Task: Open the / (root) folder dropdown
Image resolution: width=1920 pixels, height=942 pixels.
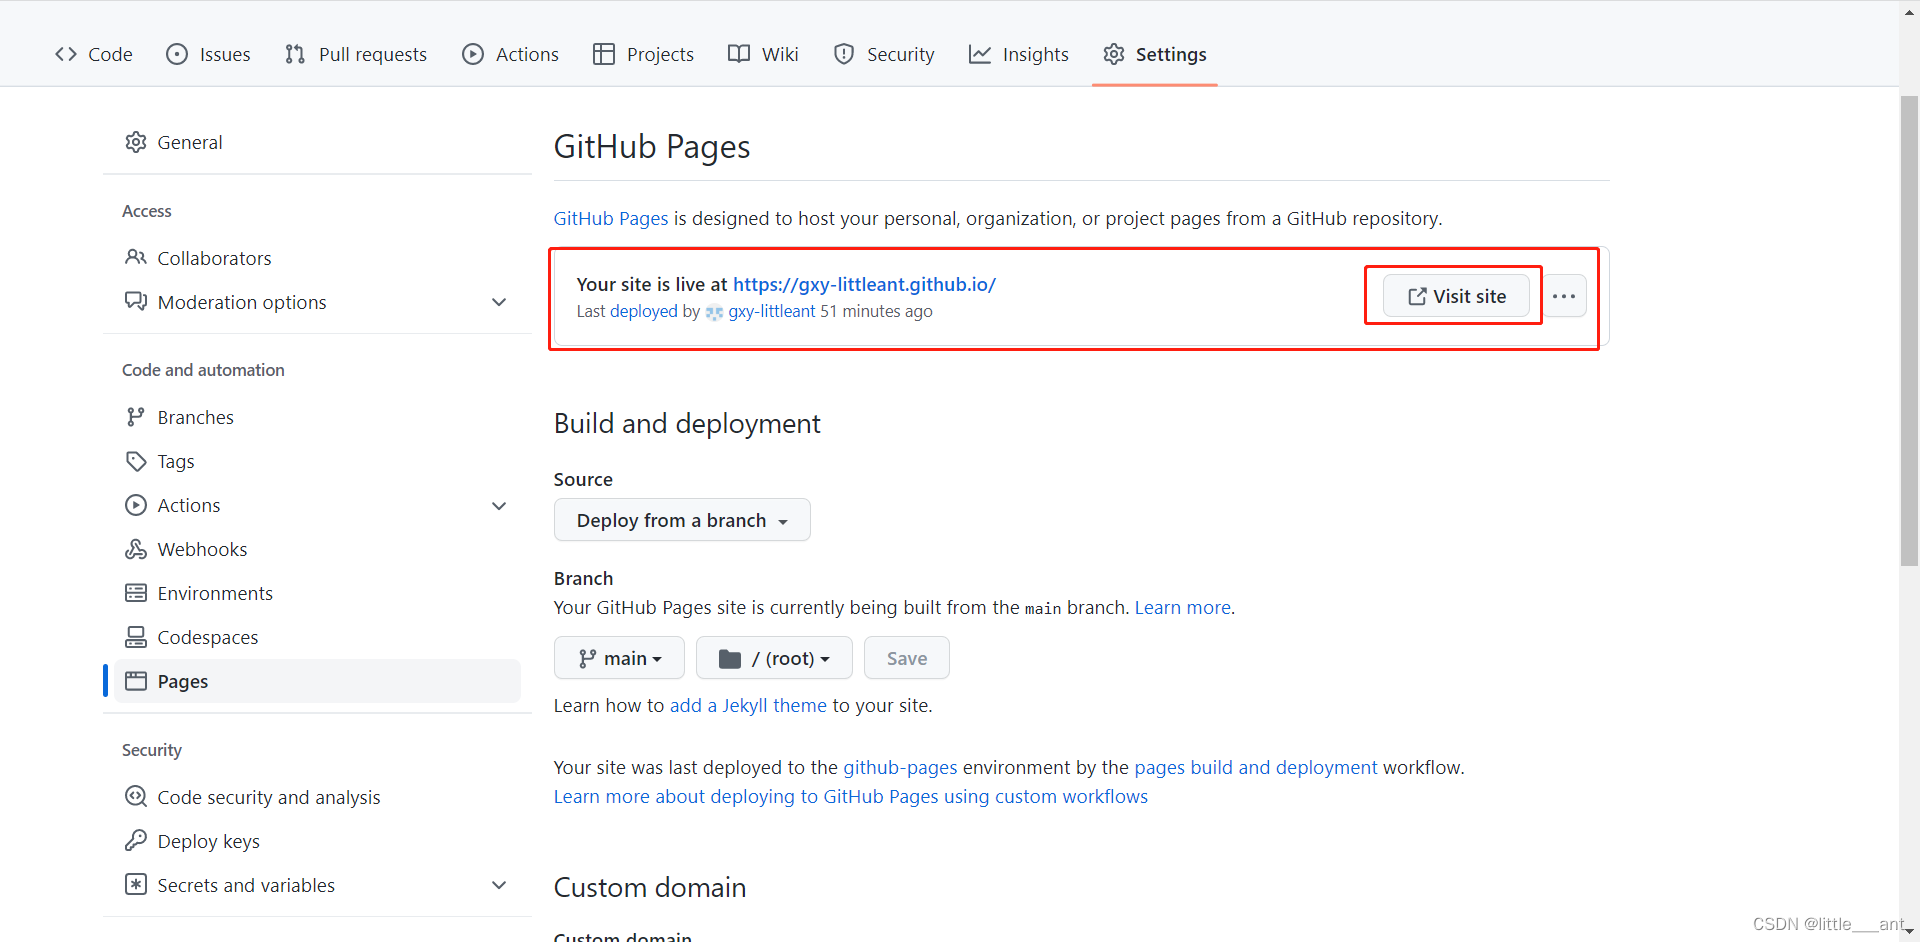Action: coord(774,658)
